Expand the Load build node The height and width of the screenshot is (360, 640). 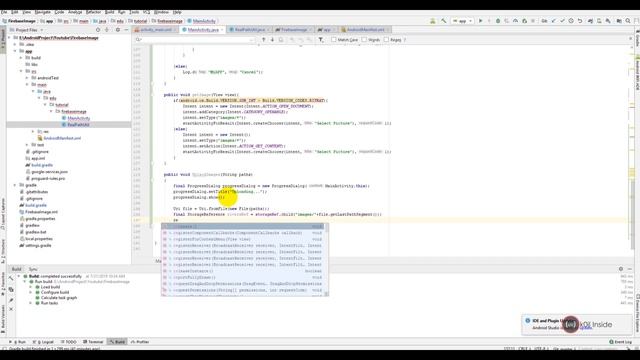point(31,287)
